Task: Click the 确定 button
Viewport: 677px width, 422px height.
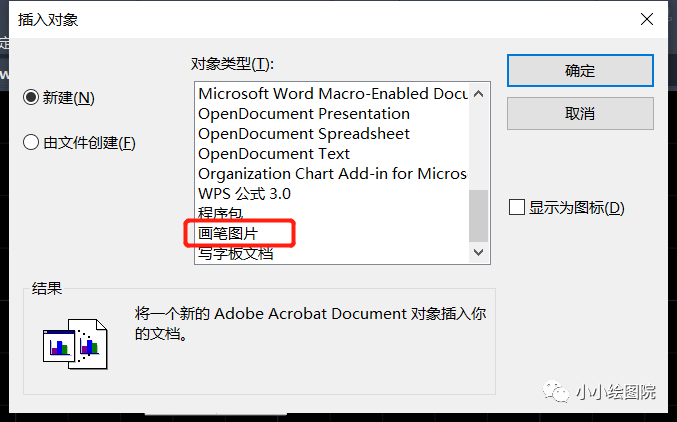Action: coord(580,70)
